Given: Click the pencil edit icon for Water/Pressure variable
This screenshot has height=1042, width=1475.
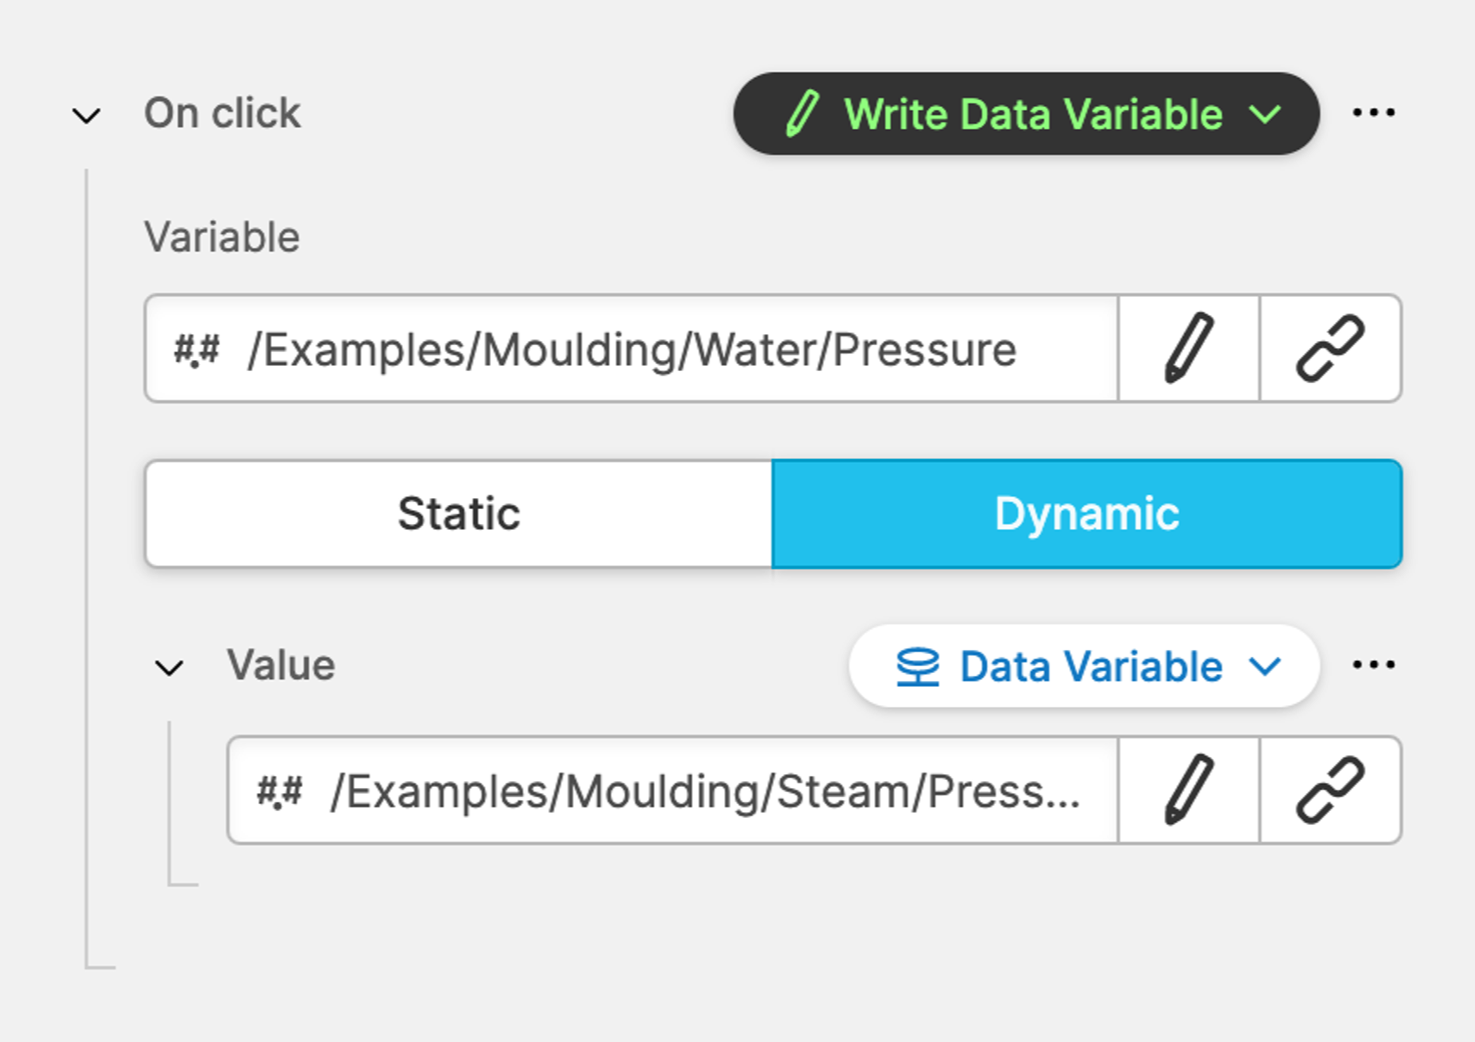Looking at the screenshot, I should (1189, 349).
